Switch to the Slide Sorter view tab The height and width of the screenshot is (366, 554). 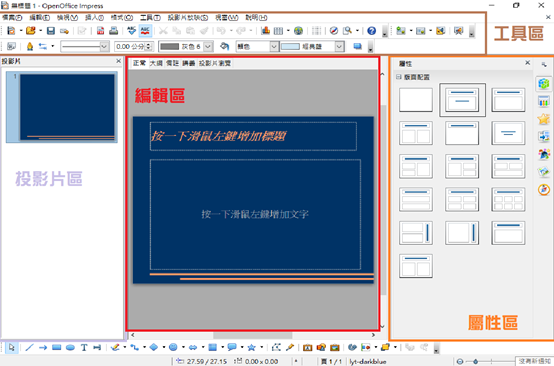point(214,63)
